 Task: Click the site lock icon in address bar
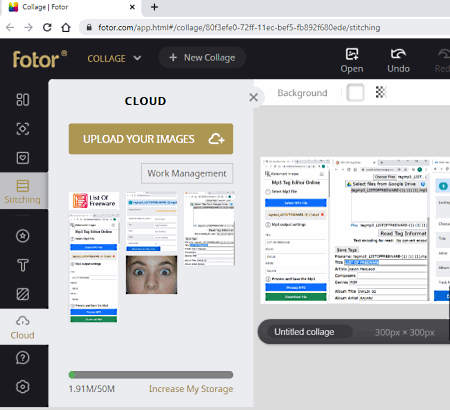(x=89, y=27)
